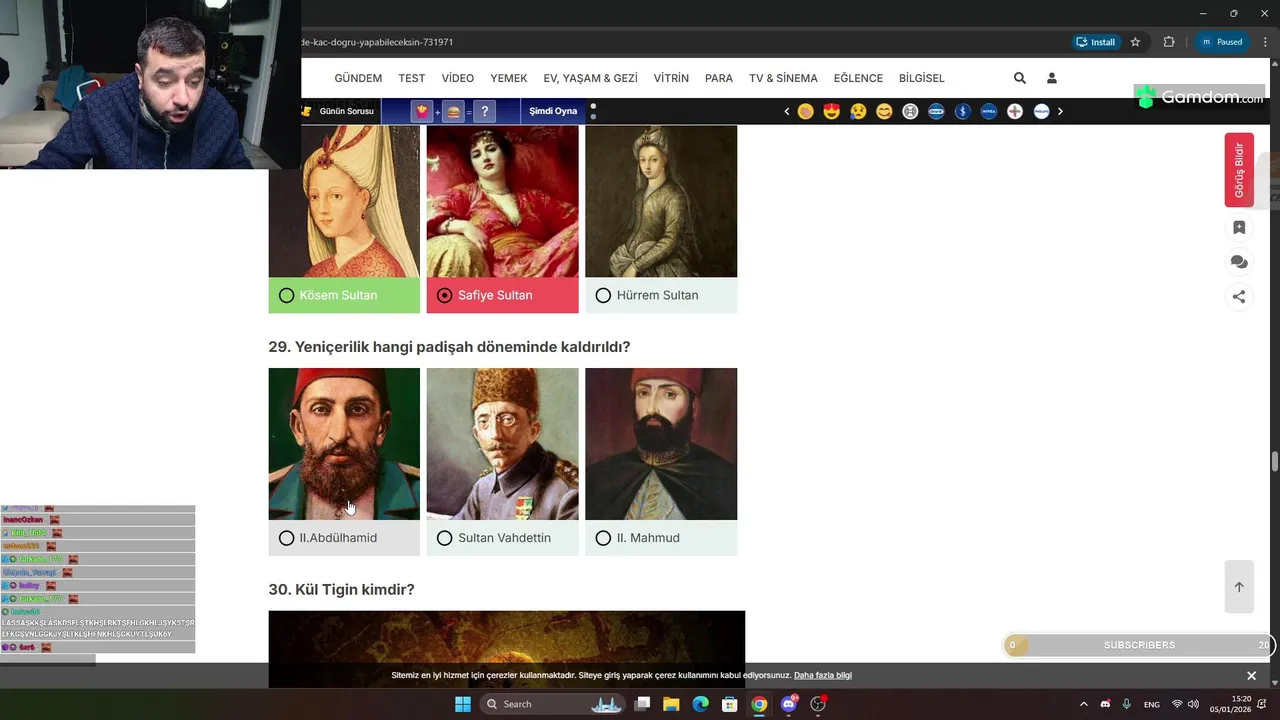Open OBS Studio from the taskbar
Image resolution: width=1280 pixels, height=720 pixels.
(x=818, y=704)
